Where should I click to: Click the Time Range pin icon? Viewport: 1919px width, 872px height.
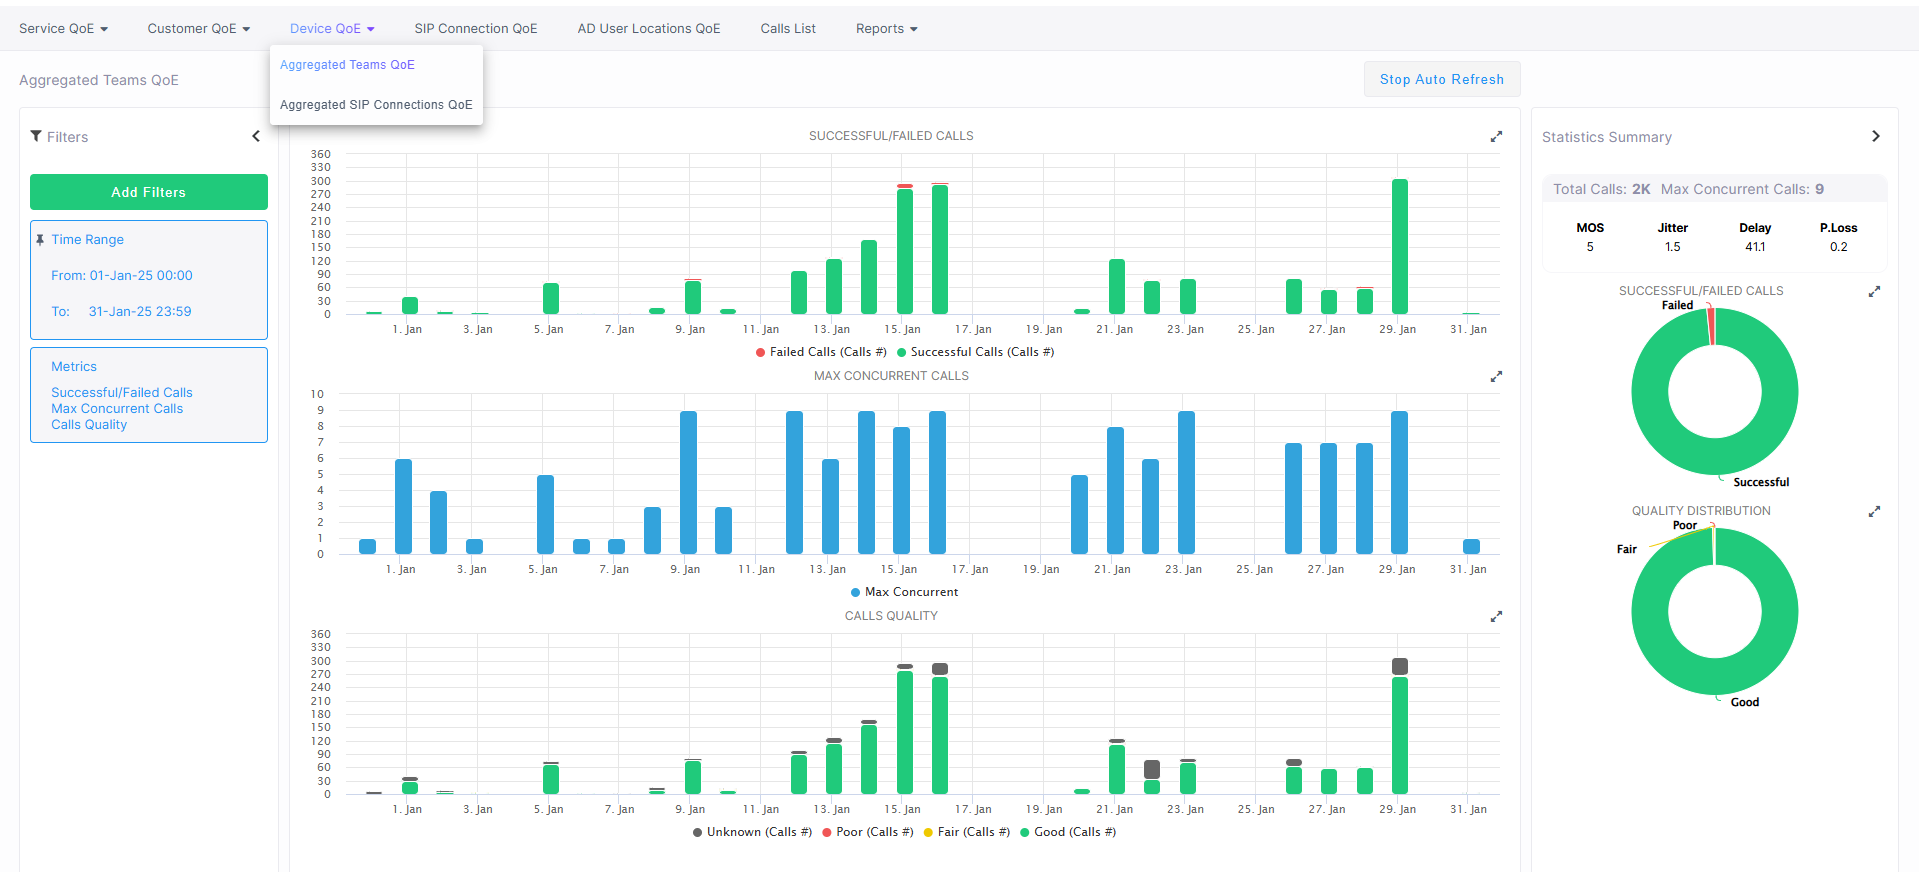point(40,240)
